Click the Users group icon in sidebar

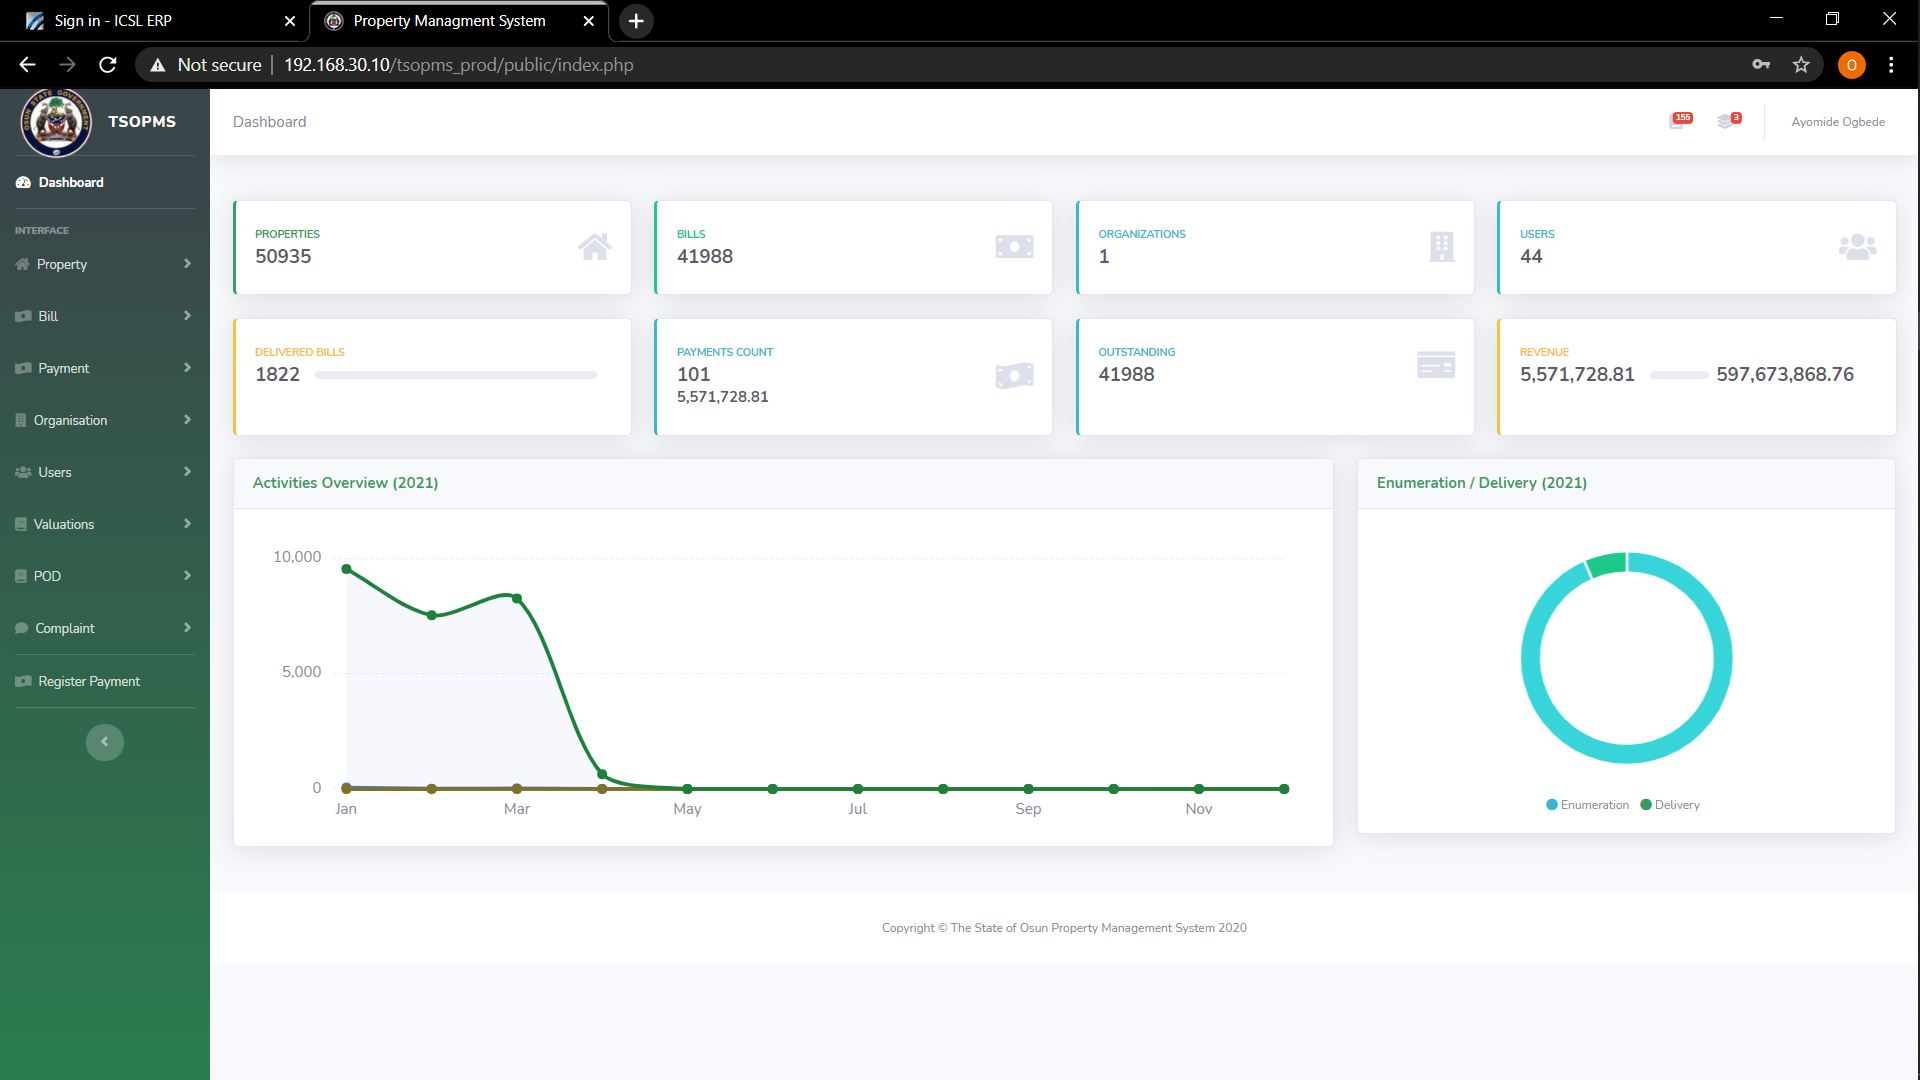tap(23, 472)
